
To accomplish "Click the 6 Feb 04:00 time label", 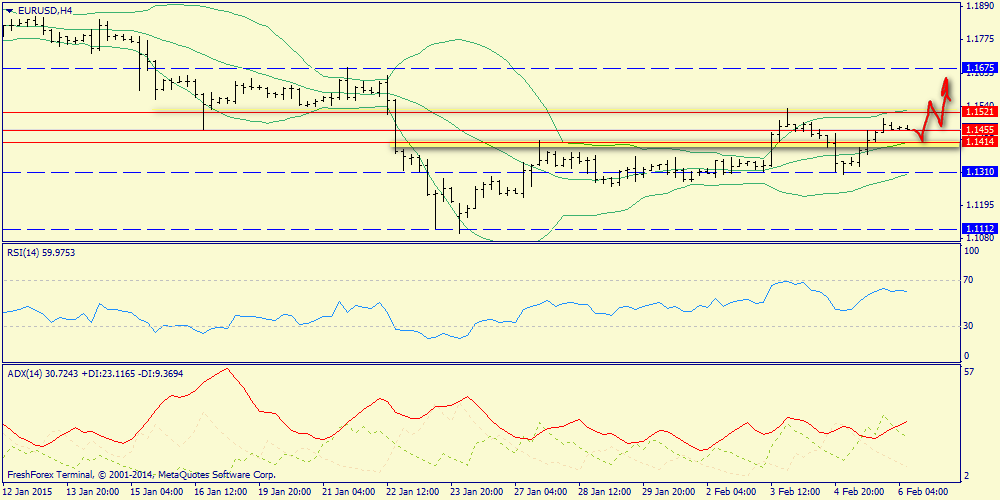I will tap(923, 492).
